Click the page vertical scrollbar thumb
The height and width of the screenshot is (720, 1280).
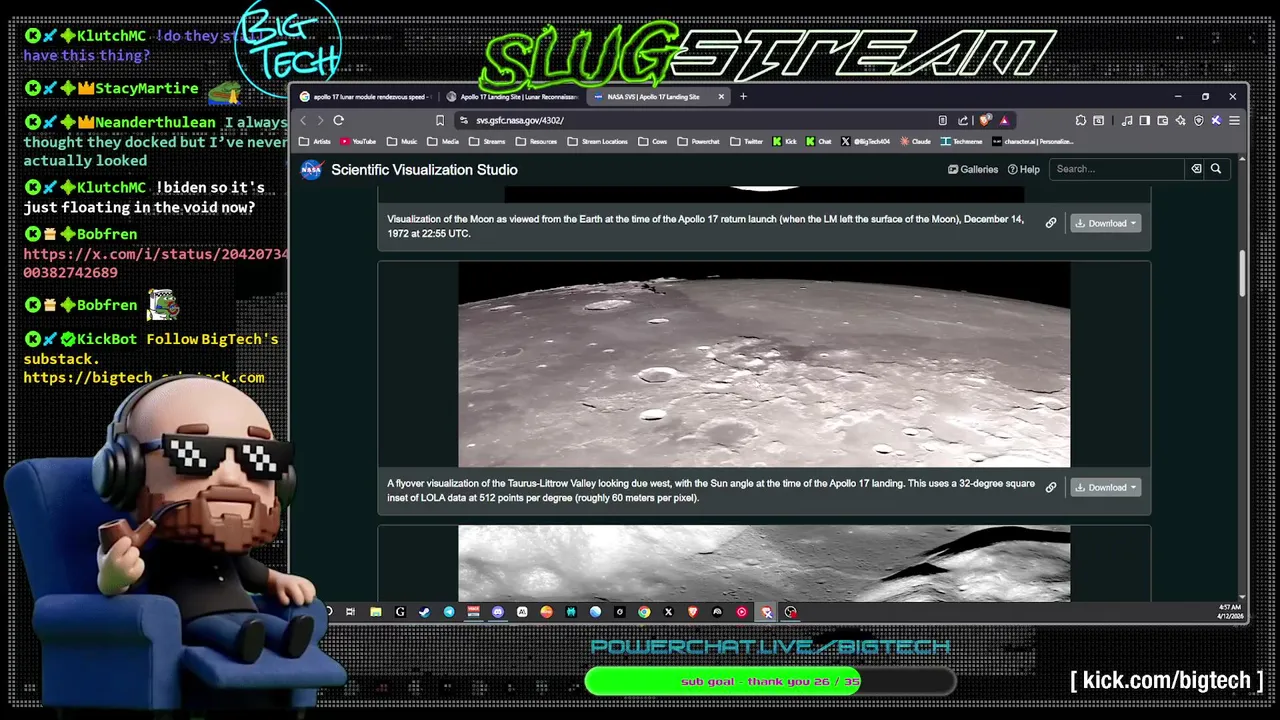point(1243,273)
